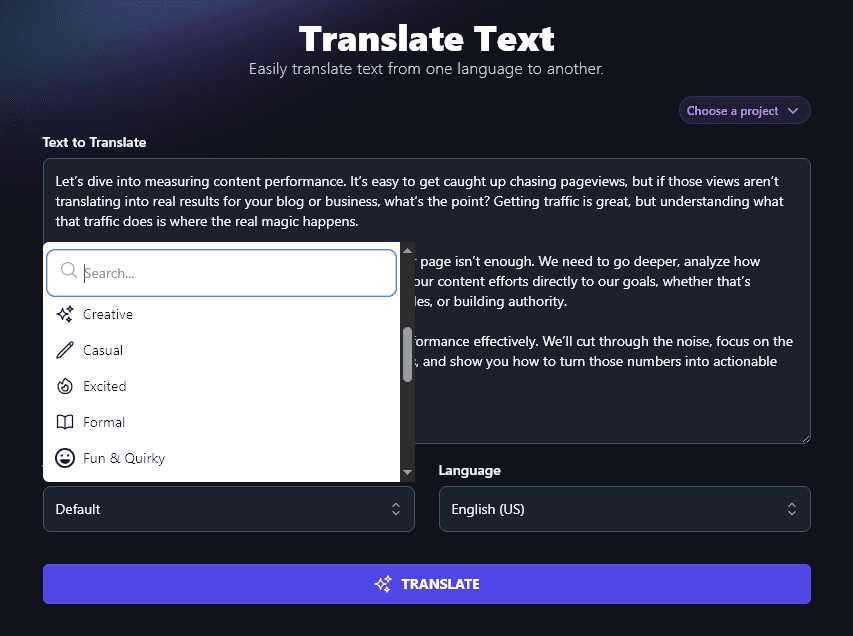Click up-down arrows on English (US) selector

792,509
